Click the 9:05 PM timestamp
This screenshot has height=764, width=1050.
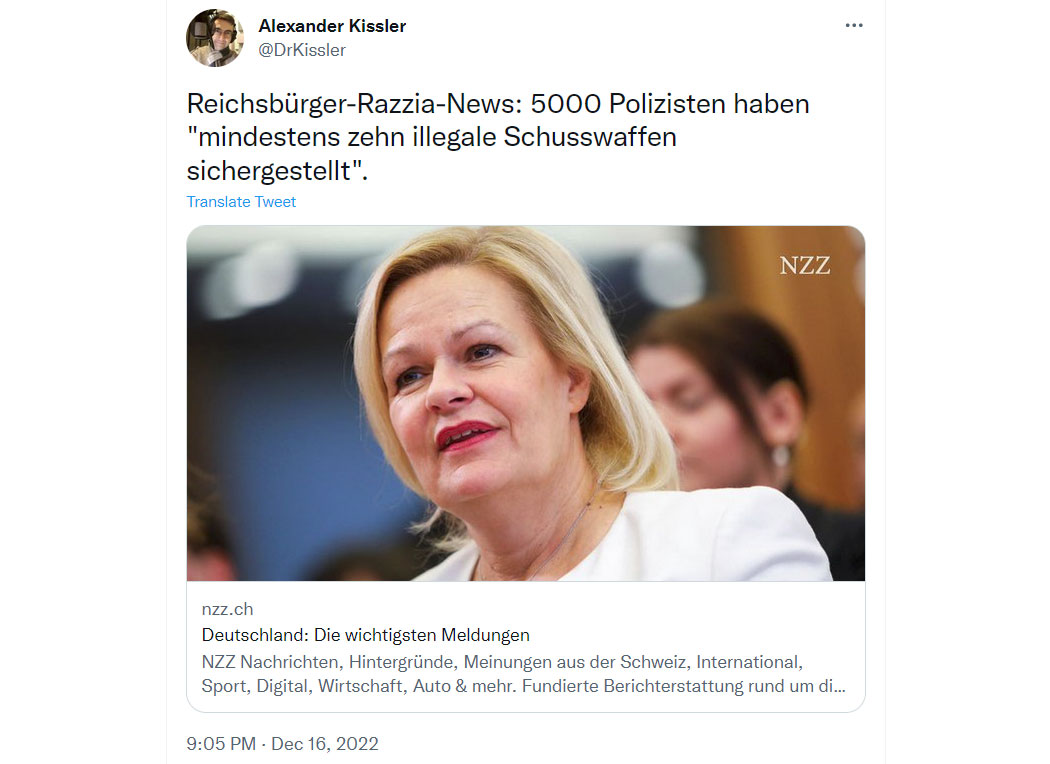point(221,744)
